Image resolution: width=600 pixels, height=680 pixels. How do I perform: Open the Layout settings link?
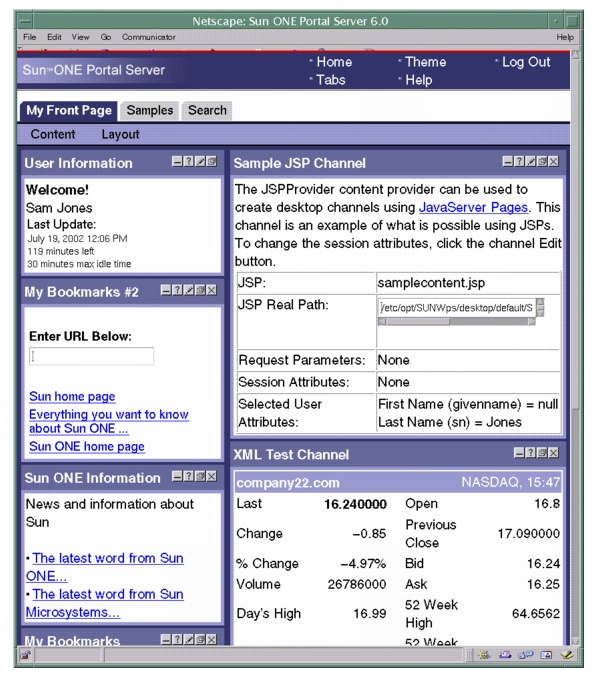[x=121, y=134]
